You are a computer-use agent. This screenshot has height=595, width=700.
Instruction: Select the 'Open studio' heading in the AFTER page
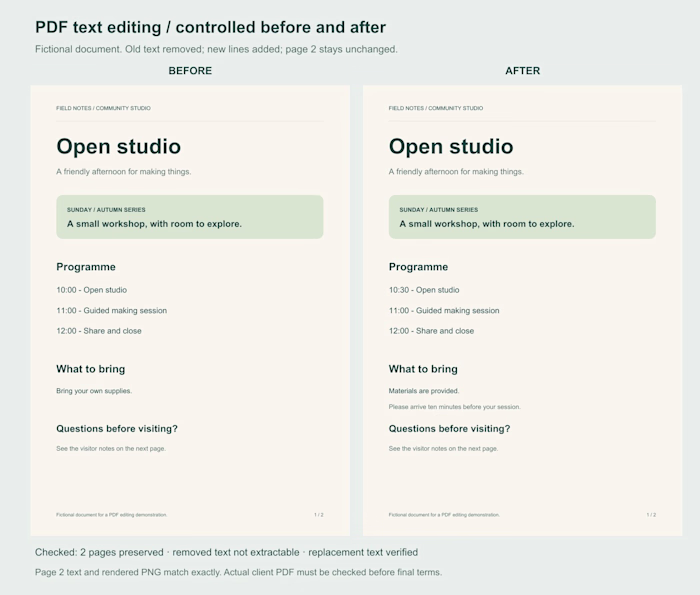451,146
